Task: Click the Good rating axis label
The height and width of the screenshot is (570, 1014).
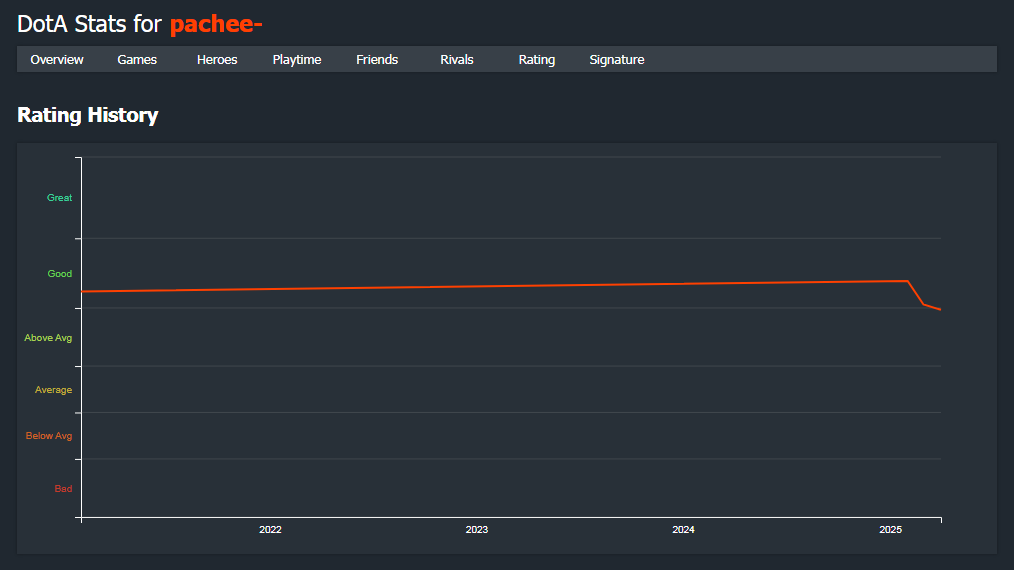Action: tap(59, 274)
